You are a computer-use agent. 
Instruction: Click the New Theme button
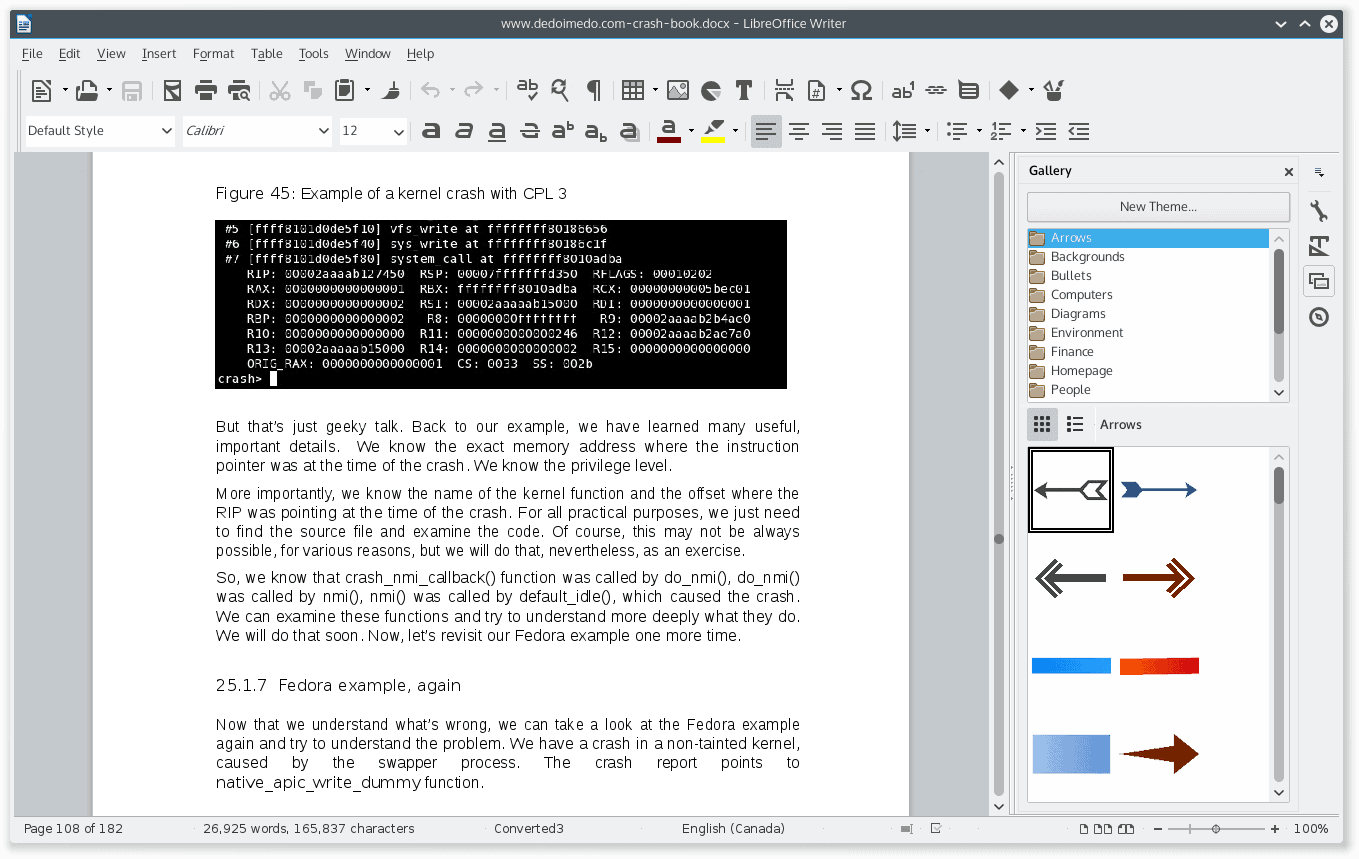click(1158, 207)
